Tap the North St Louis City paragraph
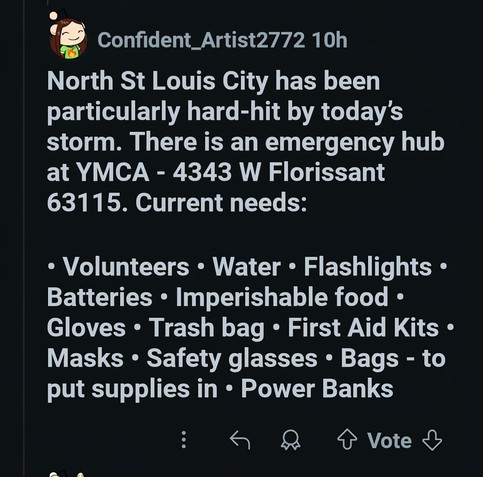Screen dimensions: 483x477 coord(246,141)
